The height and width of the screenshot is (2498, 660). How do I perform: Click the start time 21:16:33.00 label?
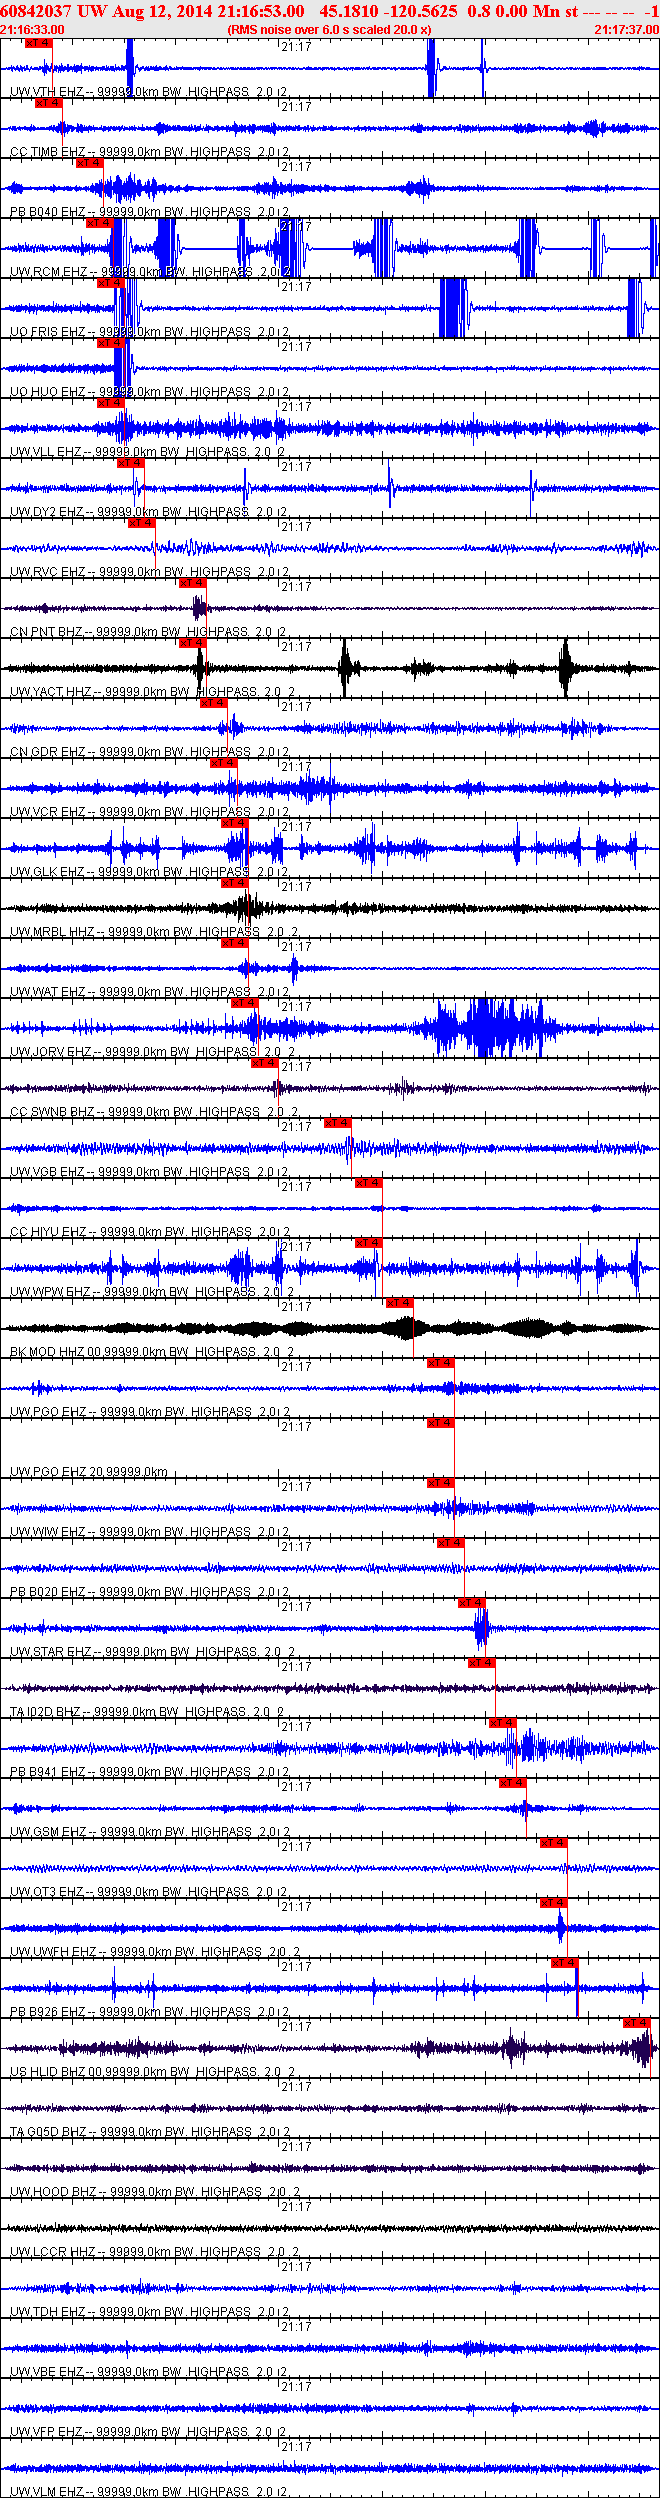[32, 30]
